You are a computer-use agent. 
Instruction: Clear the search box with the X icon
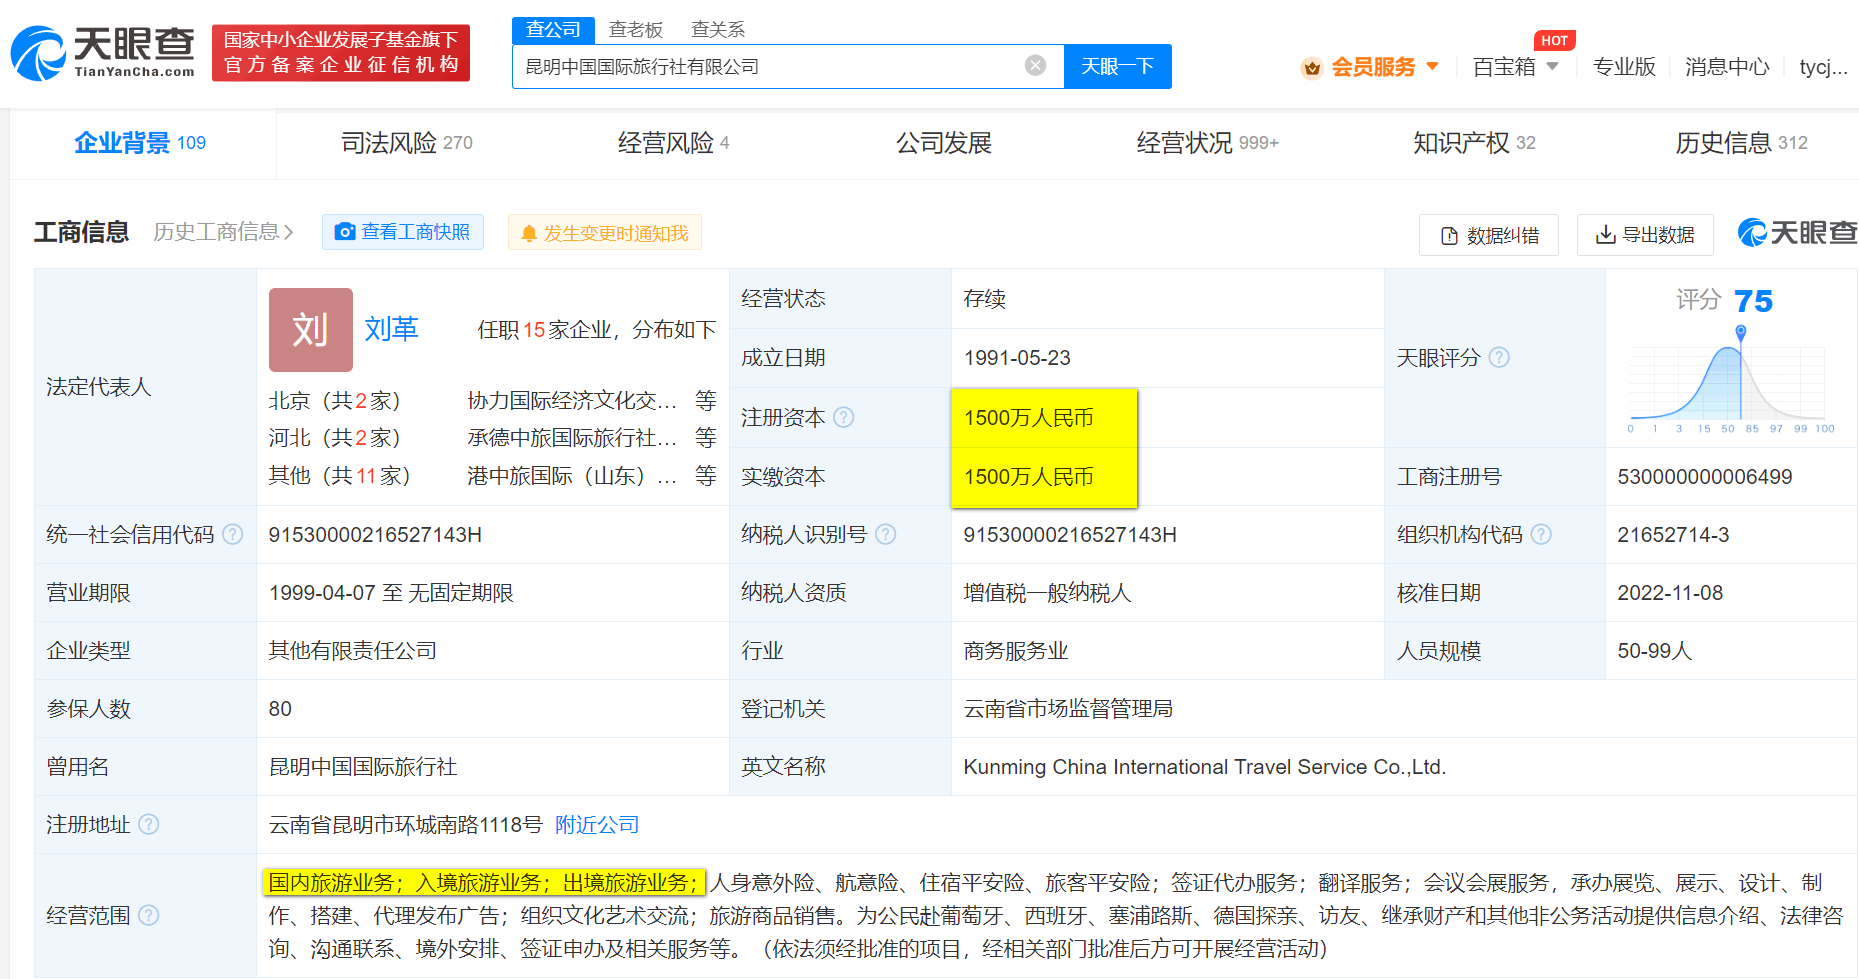coord(1035,66)
